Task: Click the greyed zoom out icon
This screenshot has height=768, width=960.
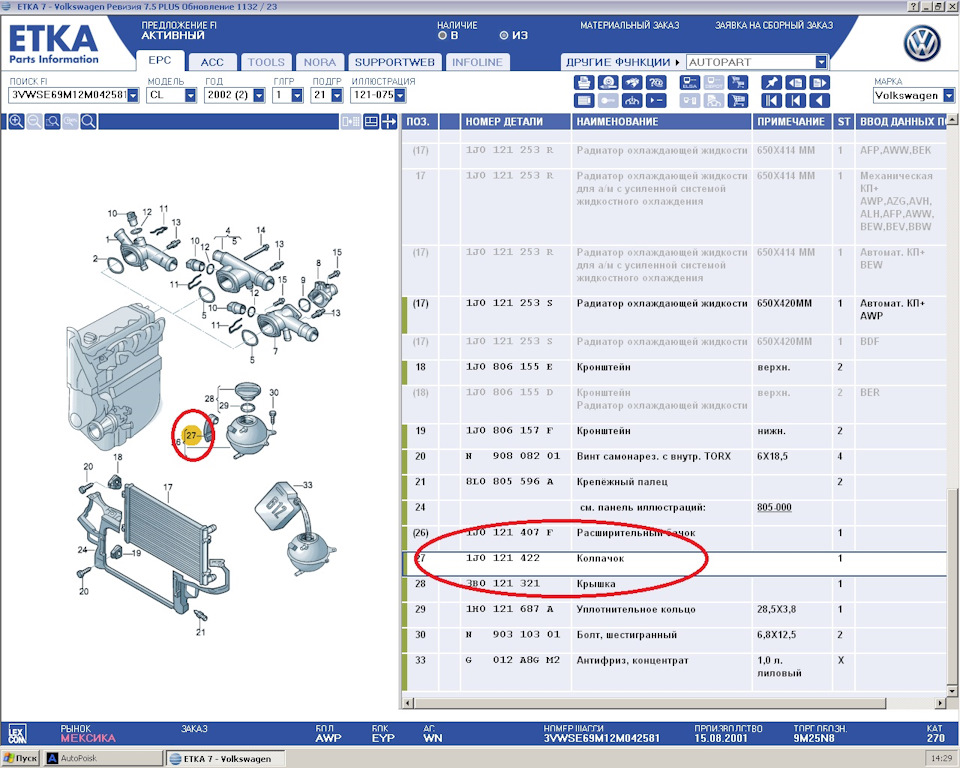Action: point(34,121)
